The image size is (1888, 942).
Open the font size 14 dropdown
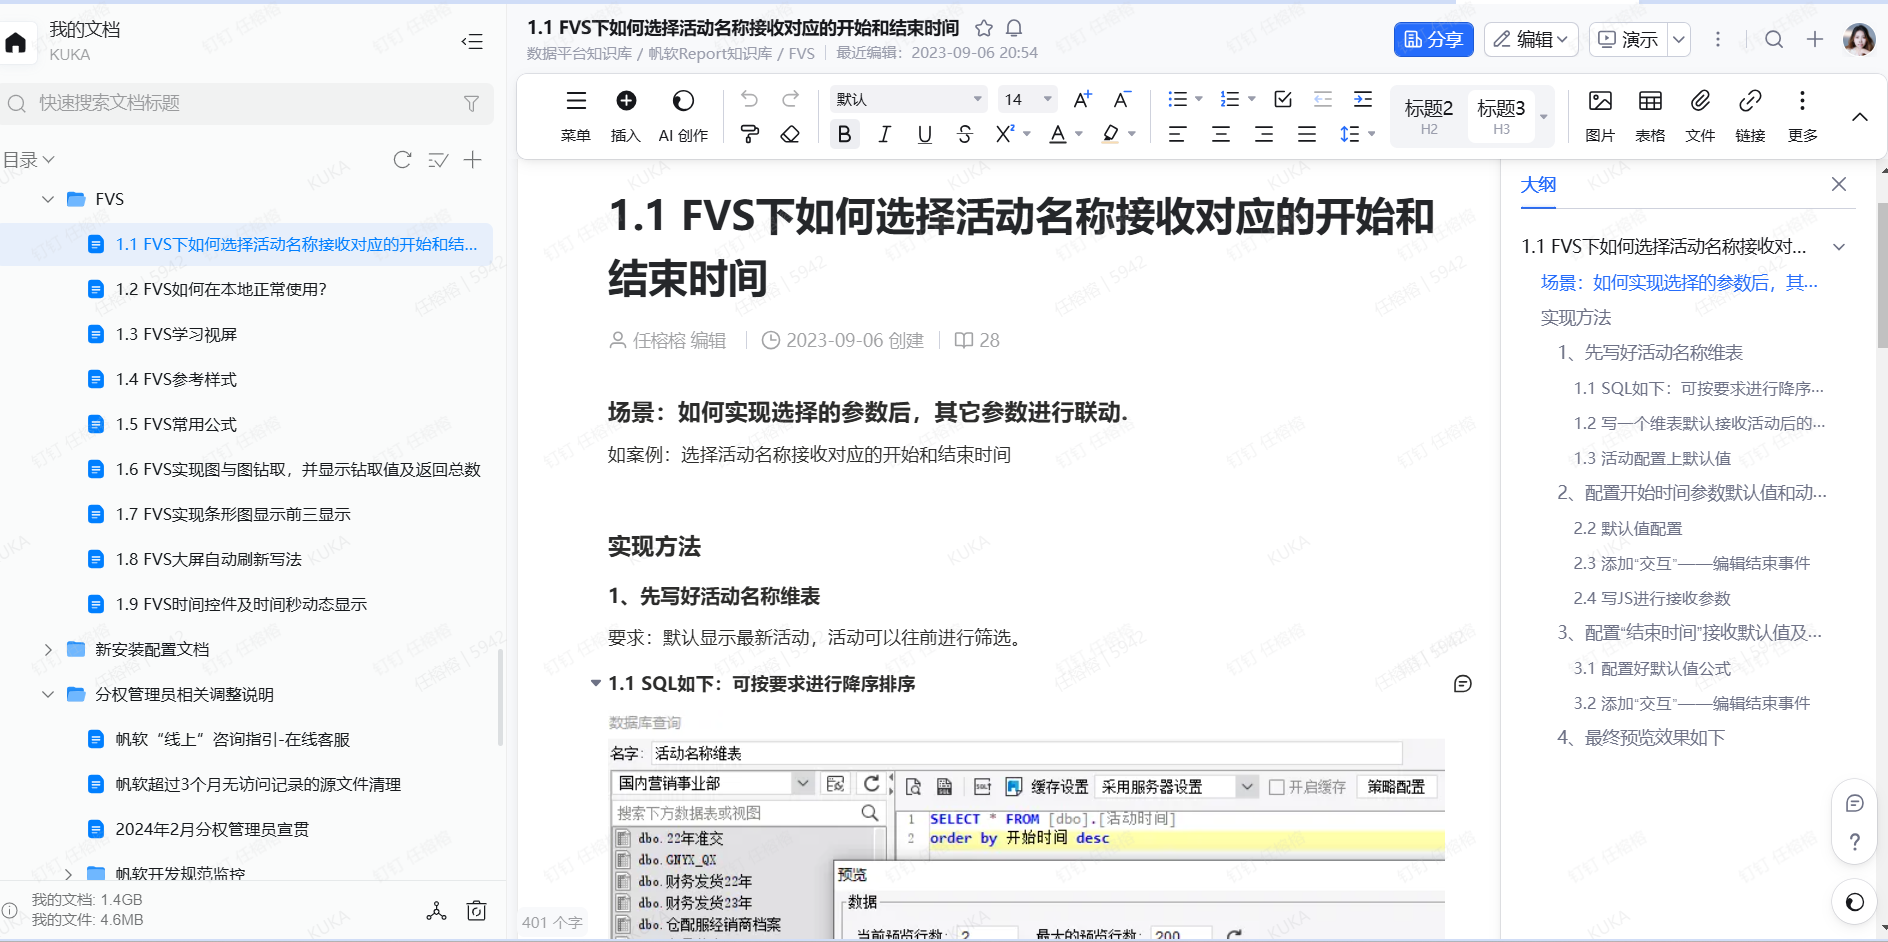coord(1027,99)
